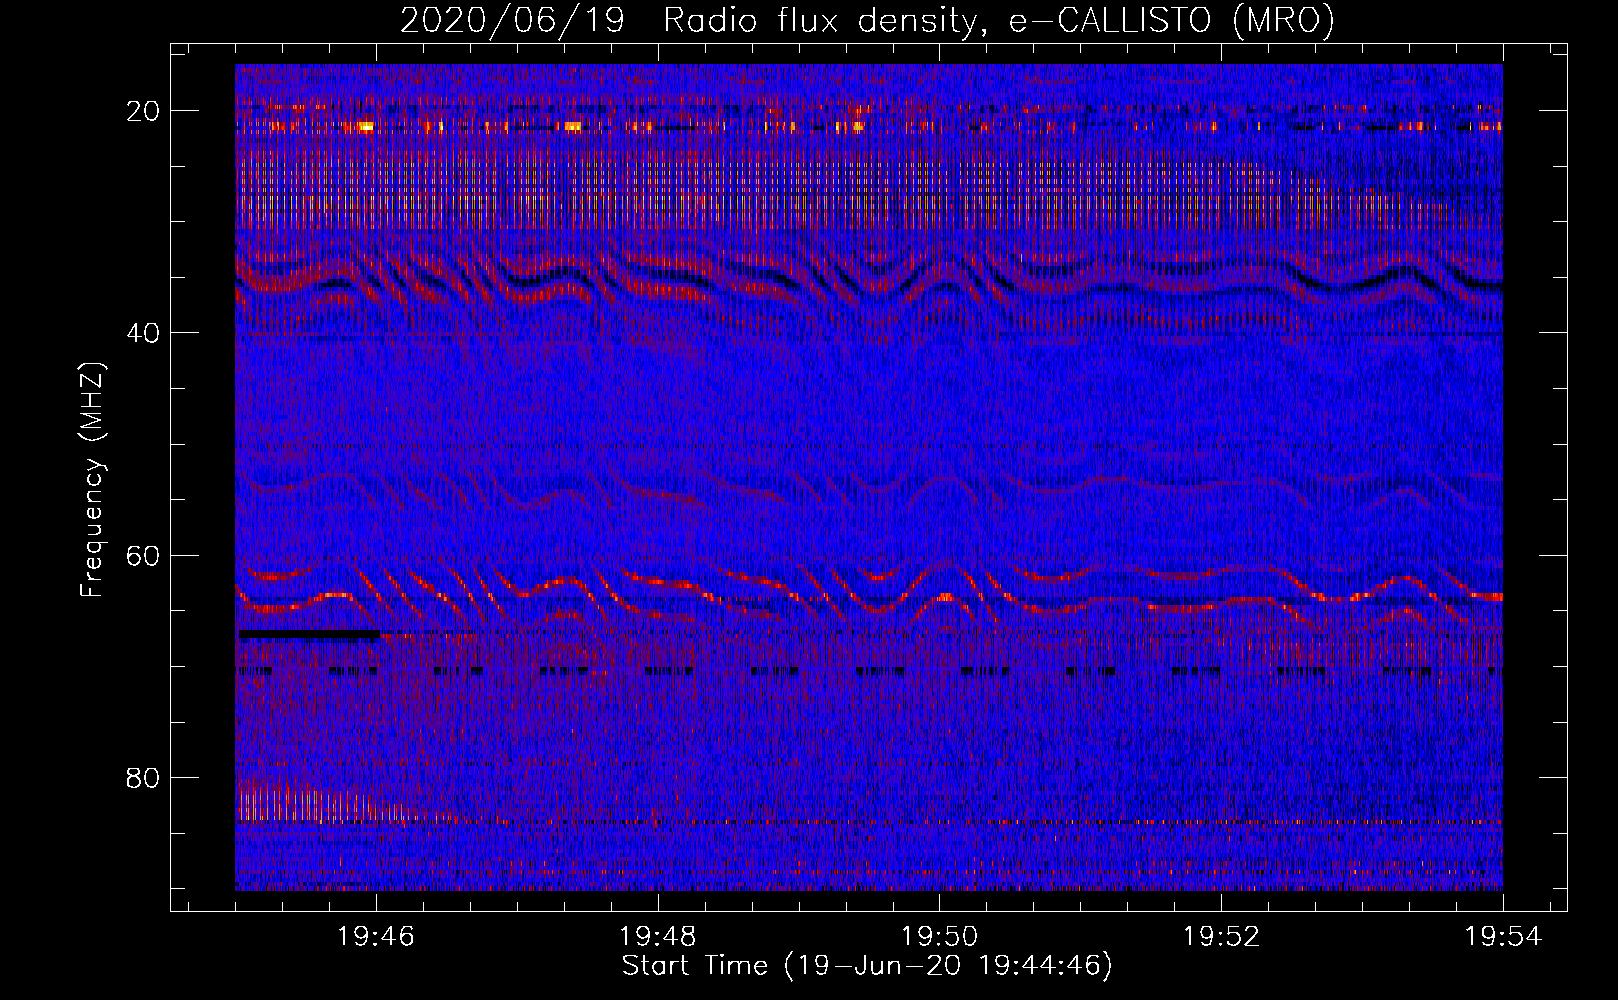This screenshot has height=1000, width=1618.
Task: Click the '80' frequency tick label
Action: pos(144,778)
